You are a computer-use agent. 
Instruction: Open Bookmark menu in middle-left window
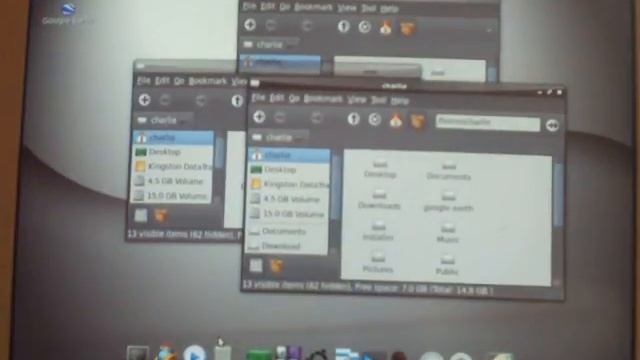[x=207, y=81]
